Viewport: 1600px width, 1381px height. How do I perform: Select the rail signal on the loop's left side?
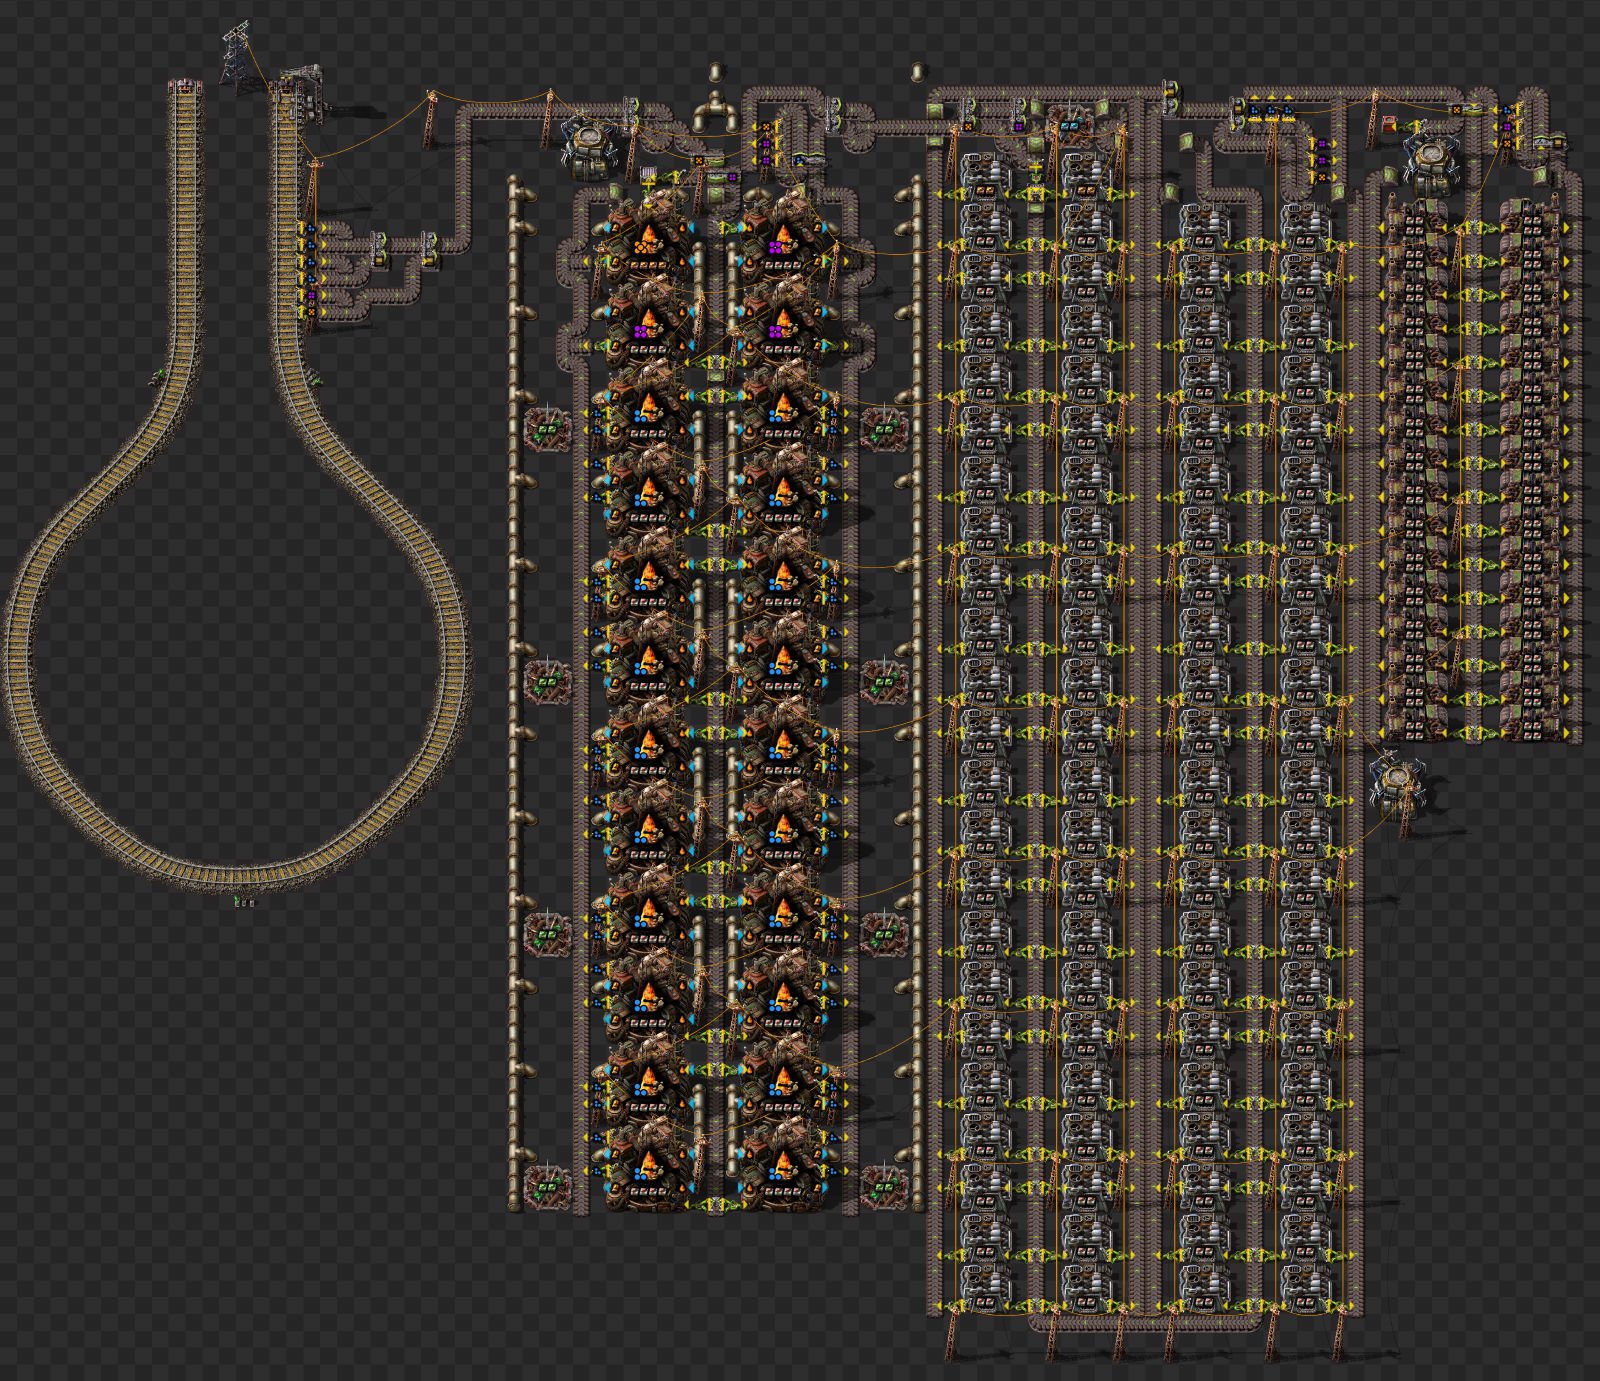coord(158,376)
